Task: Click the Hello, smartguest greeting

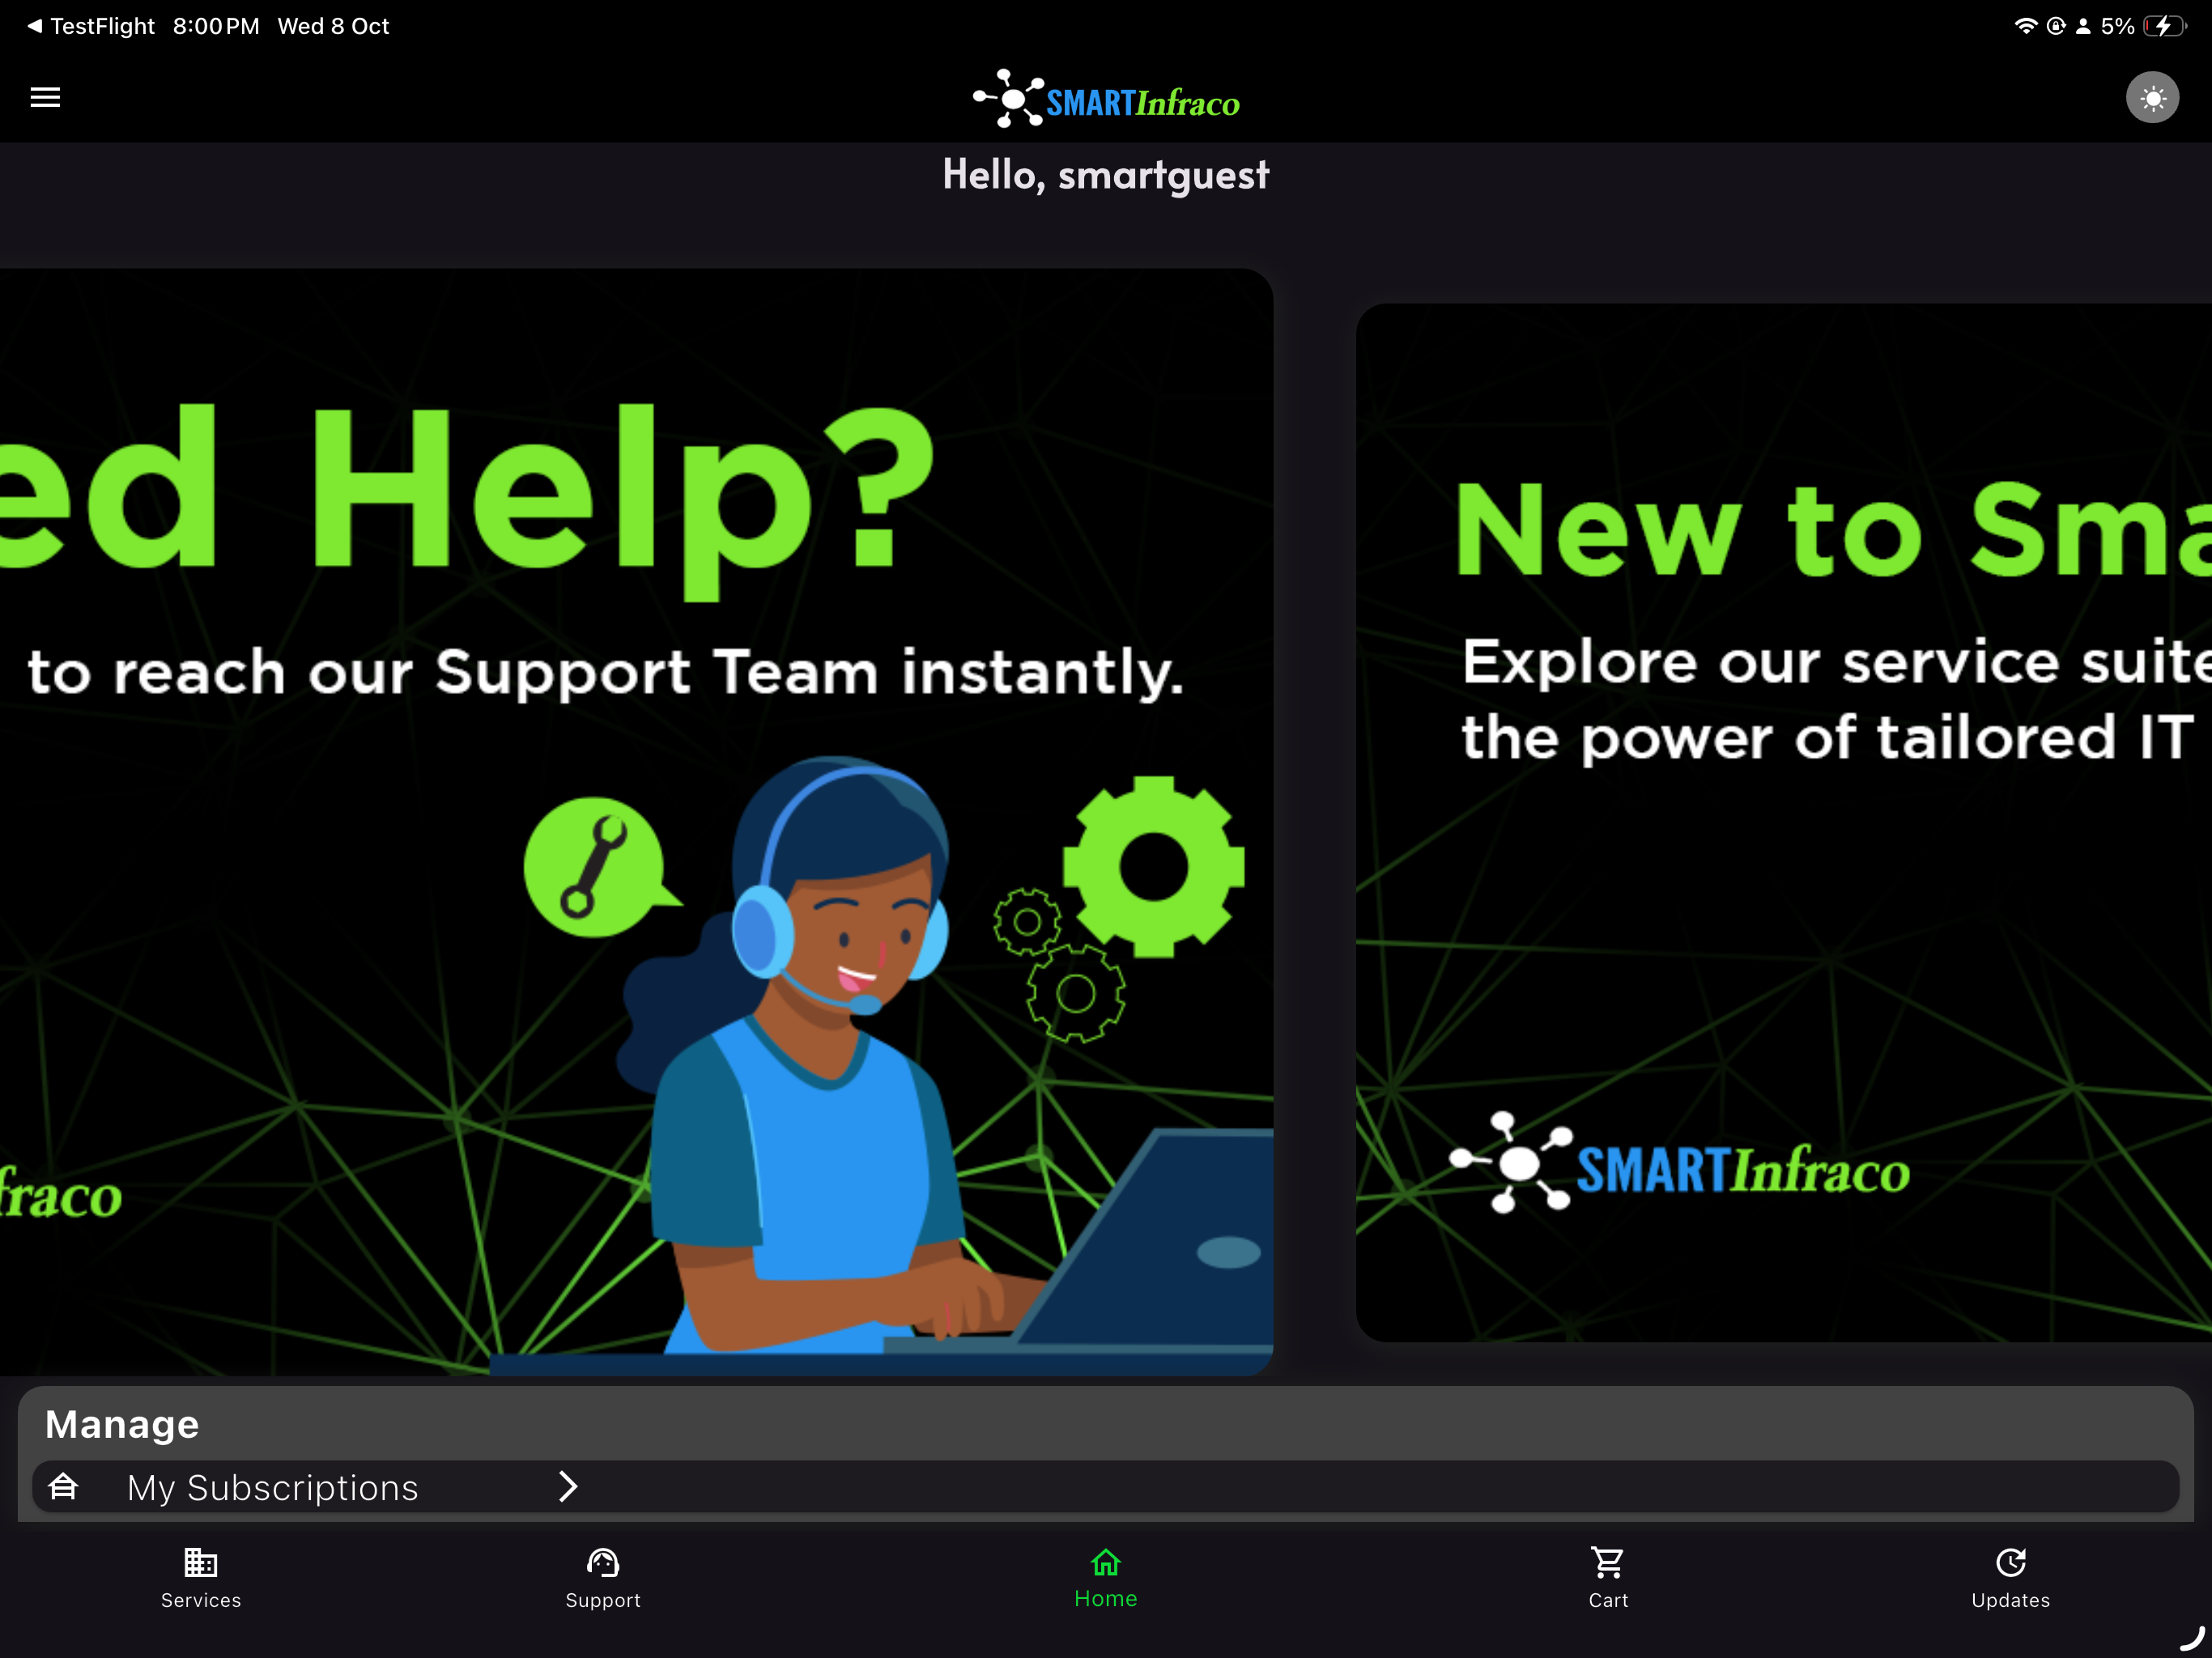Action: click(1106, 175)
